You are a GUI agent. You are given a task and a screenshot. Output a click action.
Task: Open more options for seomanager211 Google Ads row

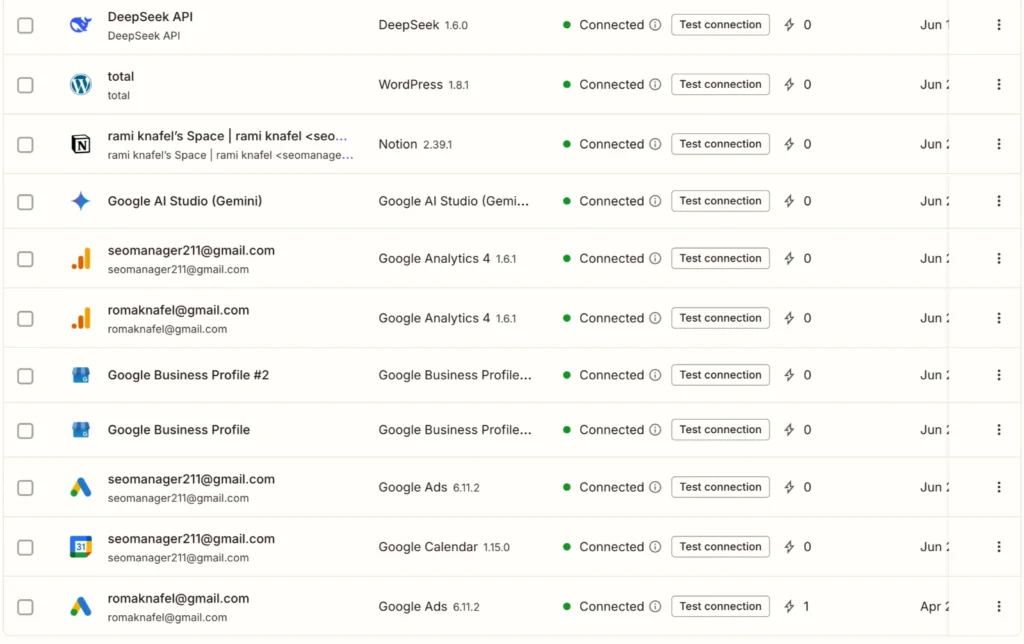(999, 487)
